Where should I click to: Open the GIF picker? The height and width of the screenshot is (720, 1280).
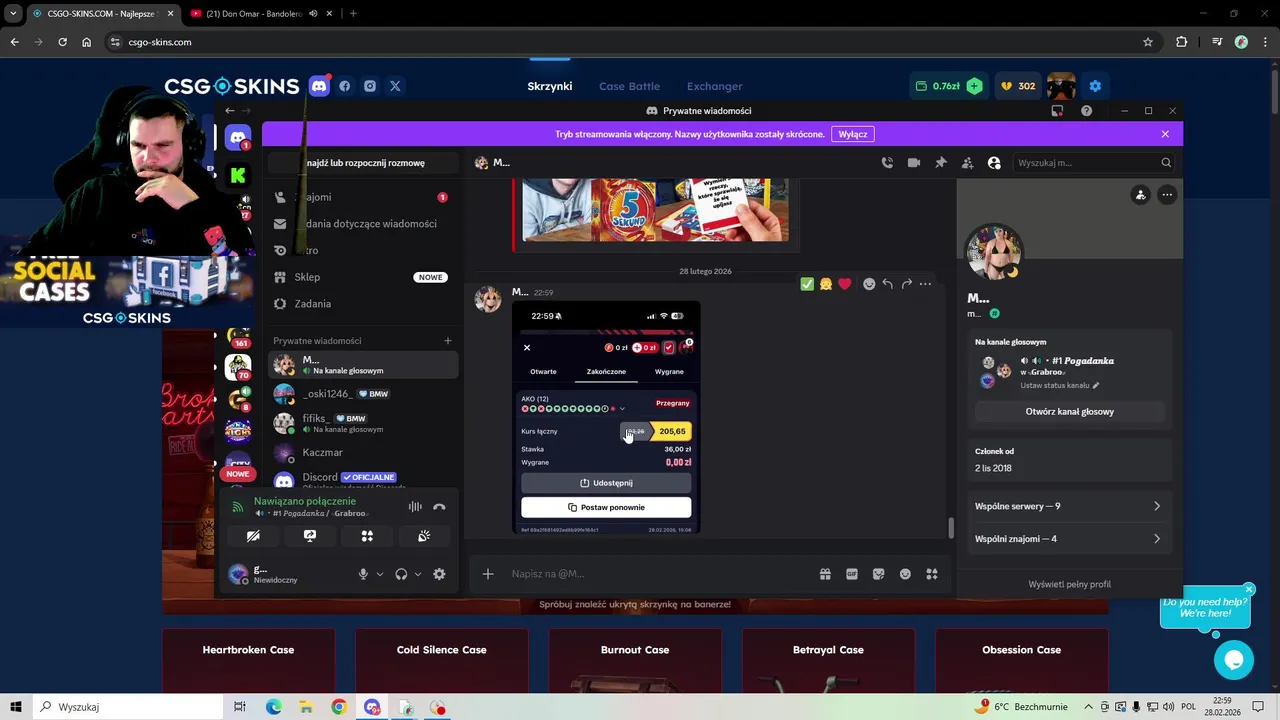pyautogui.click(x=852, y=574)
